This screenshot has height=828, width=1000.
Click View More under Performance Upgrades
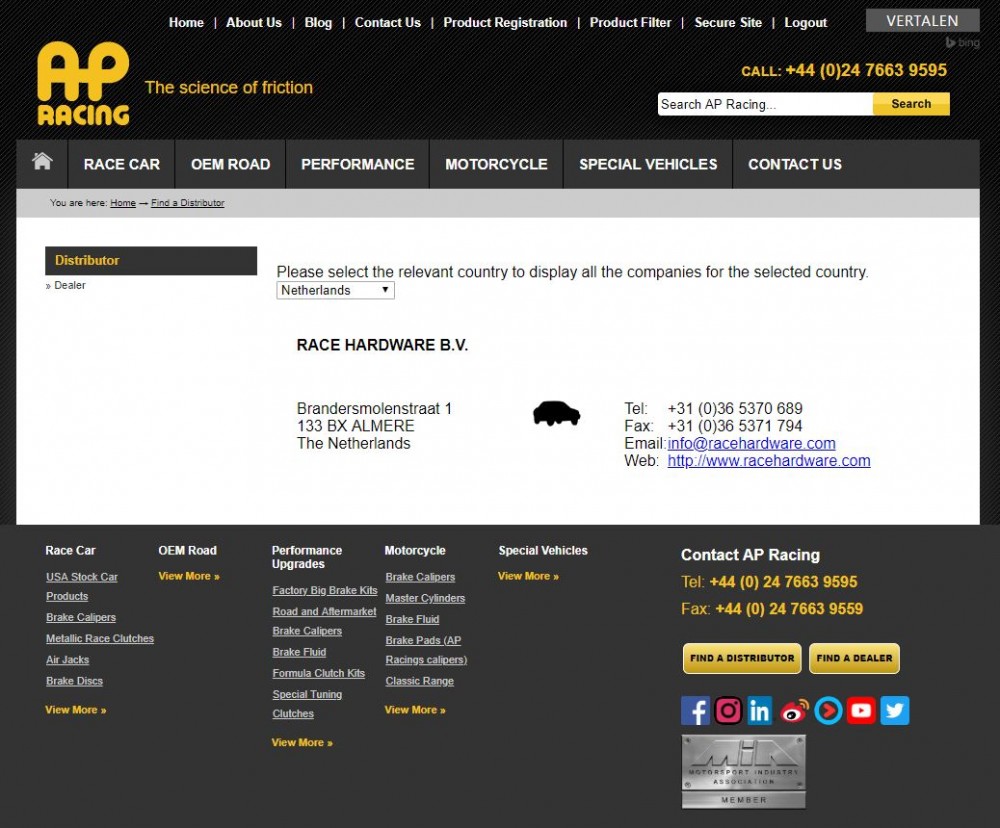302,743
